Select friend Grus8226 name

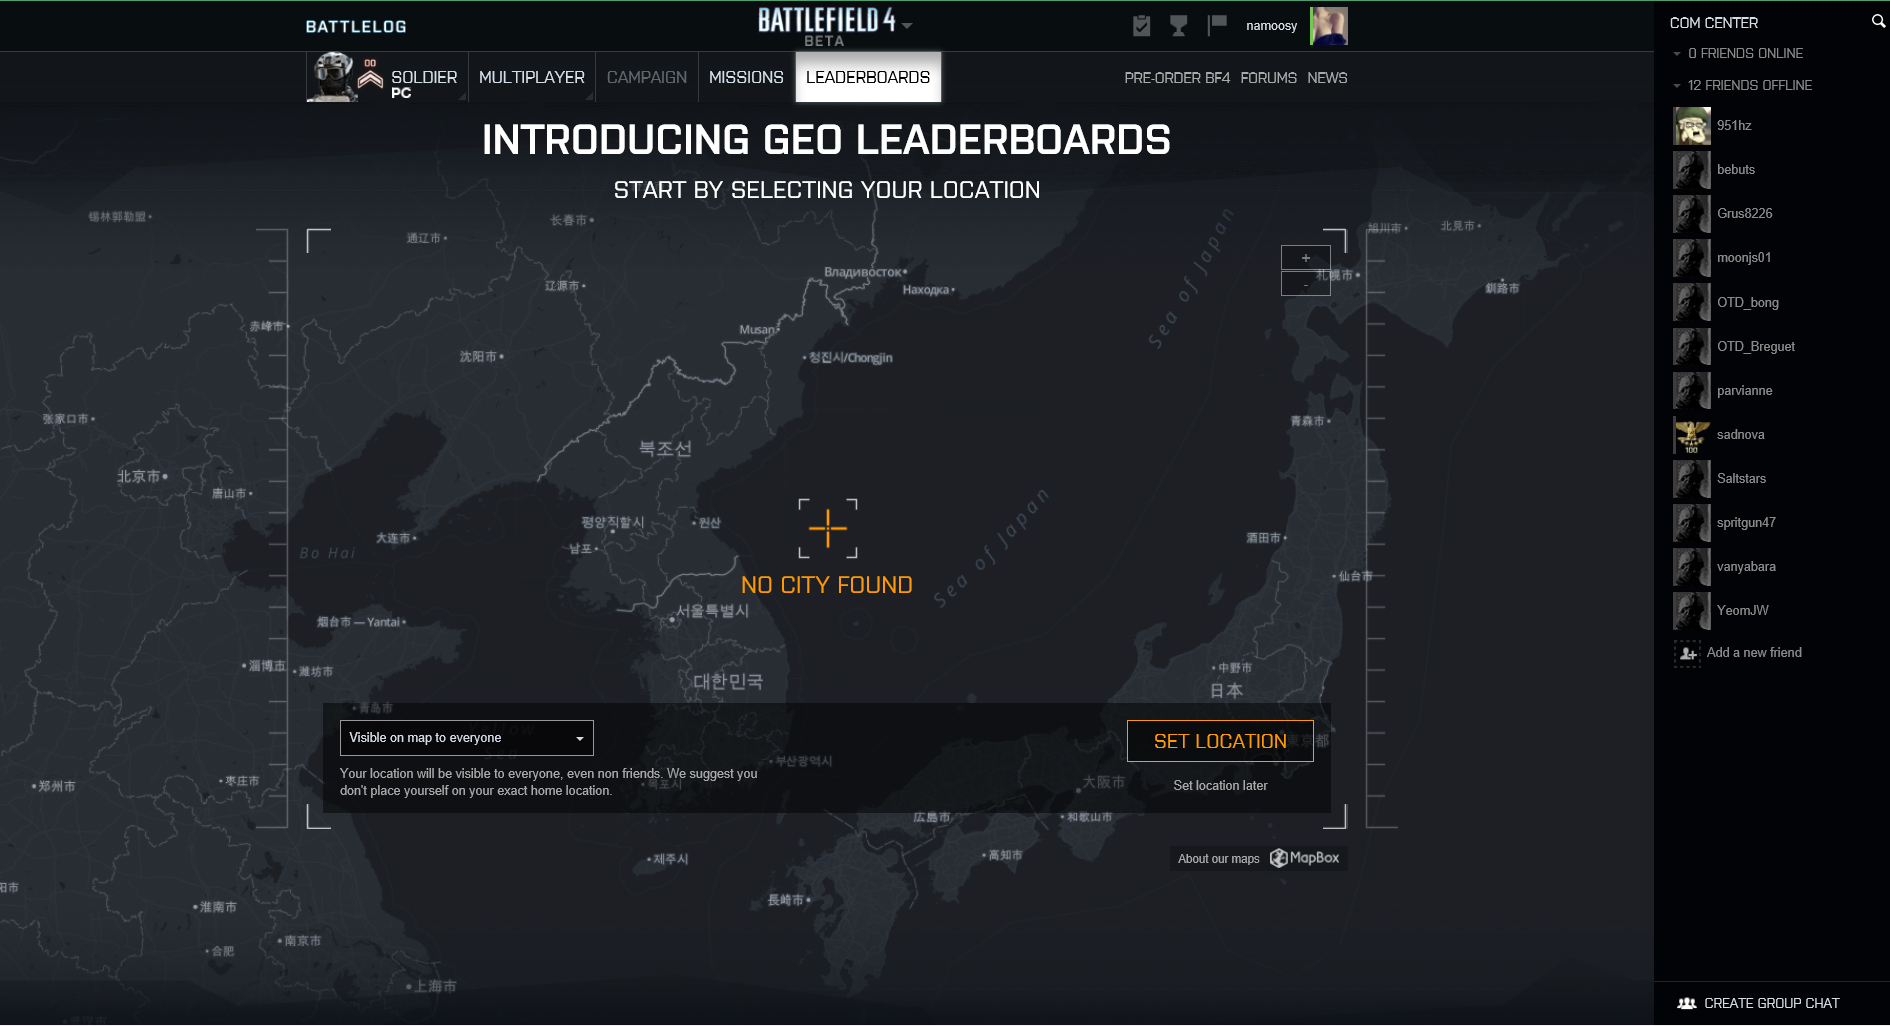1745,214
